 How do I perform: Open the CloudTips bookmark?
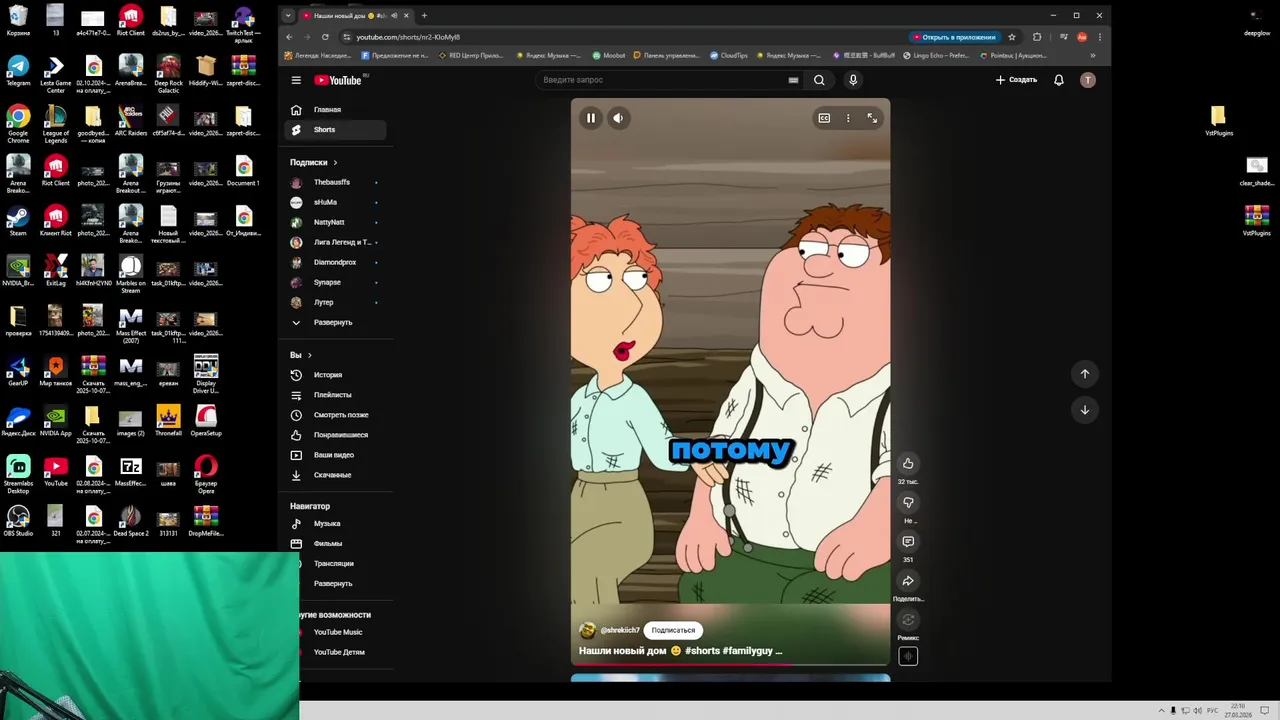[729, 55]
